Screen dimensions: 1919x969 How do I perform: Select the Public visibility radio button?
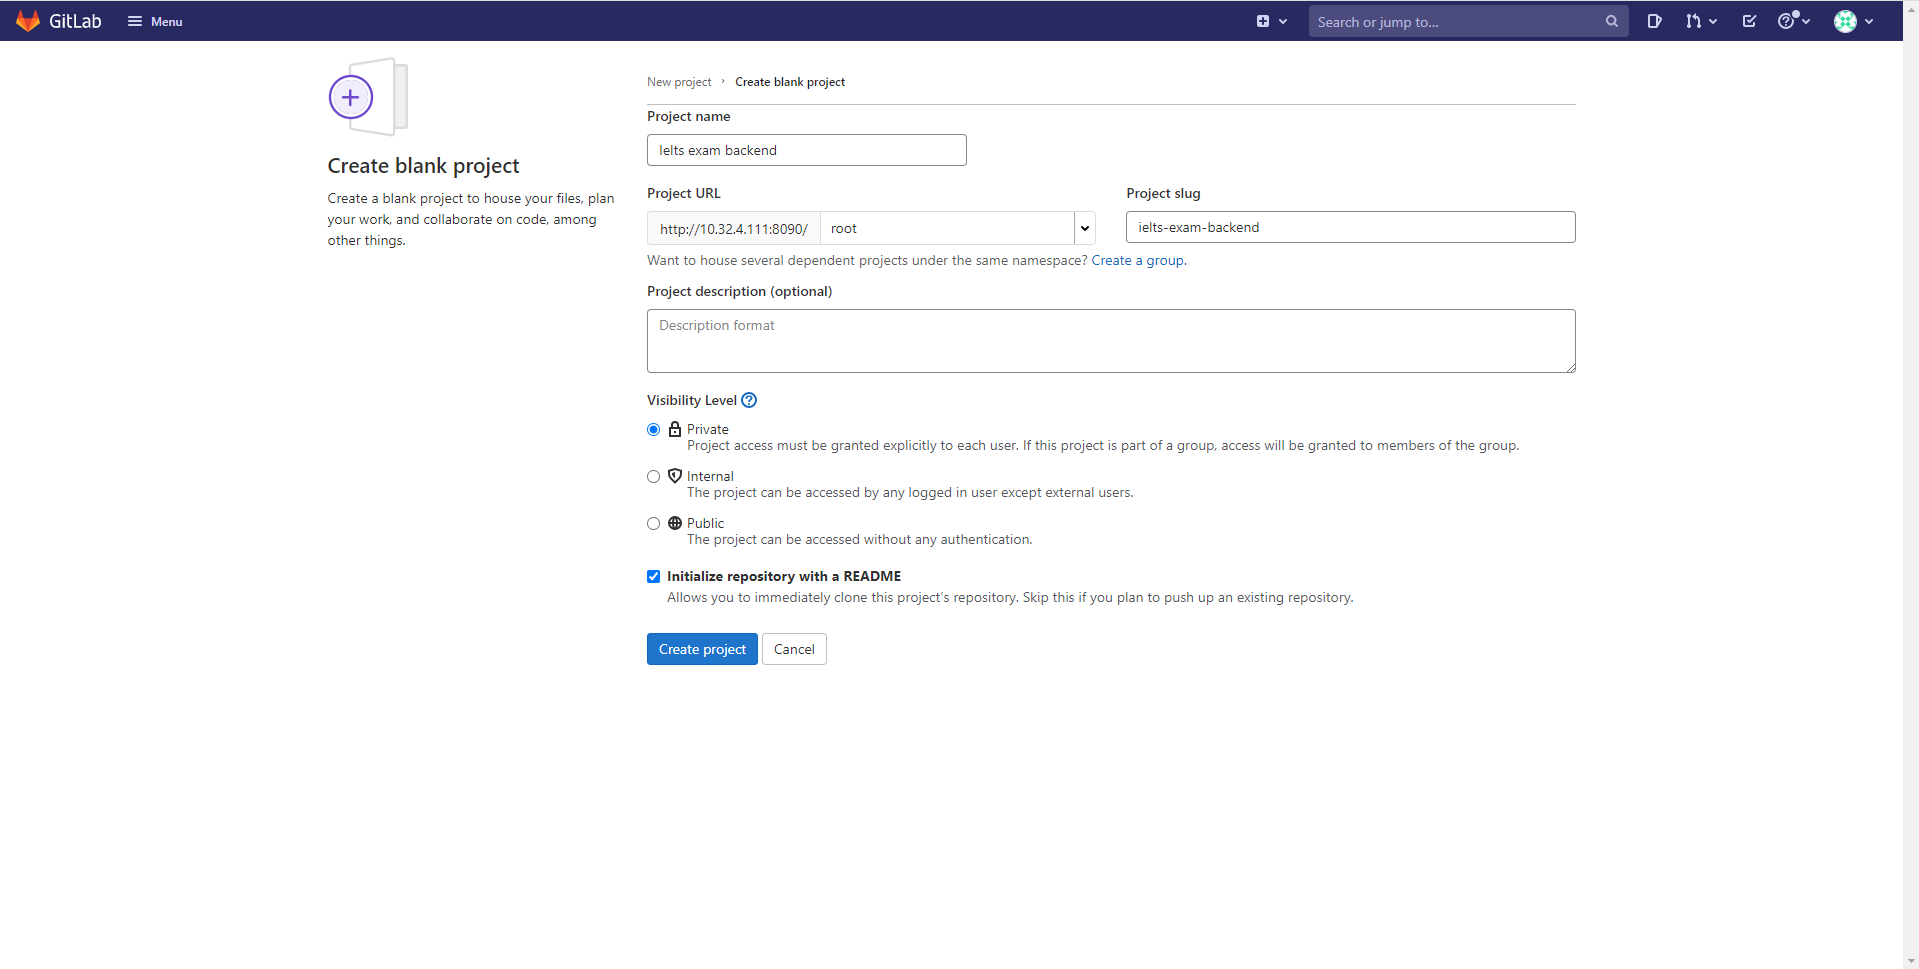click(654, 524)
